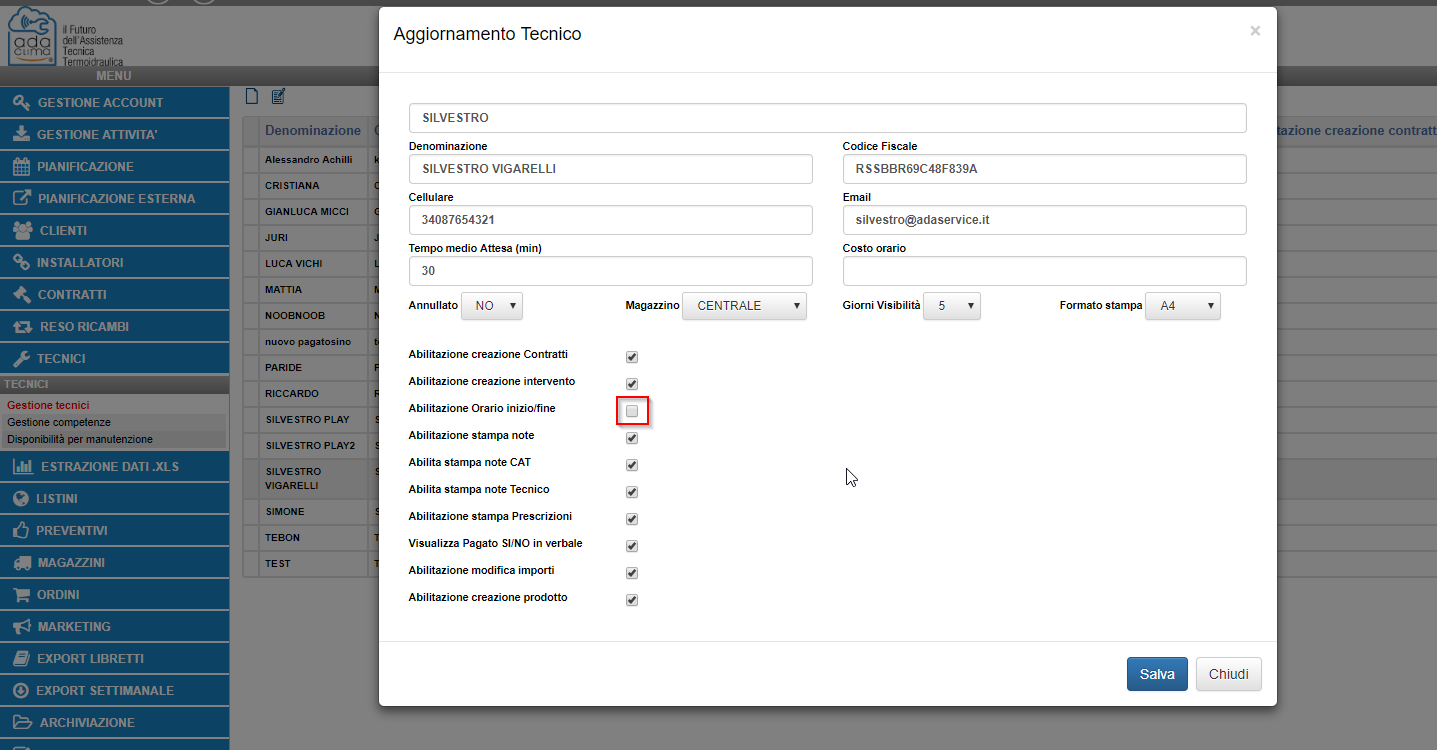Toggle Abilitazione creazione intervento checkbox
1437x750 pixels.
(632, 384)
